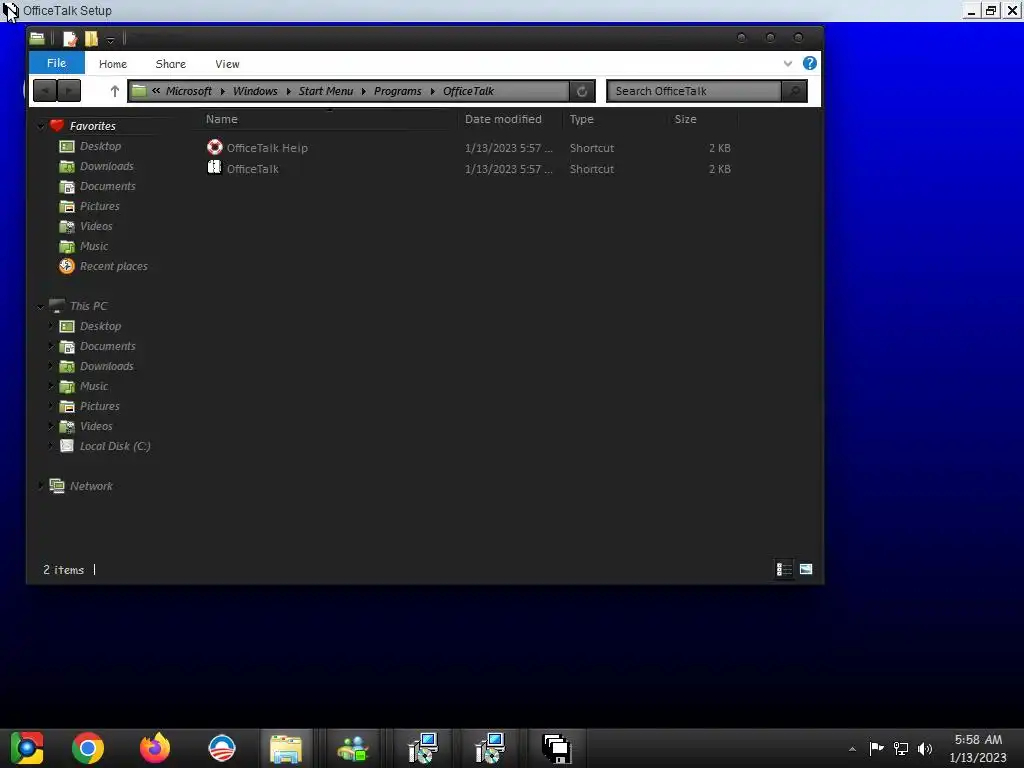Click the network tray icon
Viewport: 1024px width, 768px height.
coord(901,748)
